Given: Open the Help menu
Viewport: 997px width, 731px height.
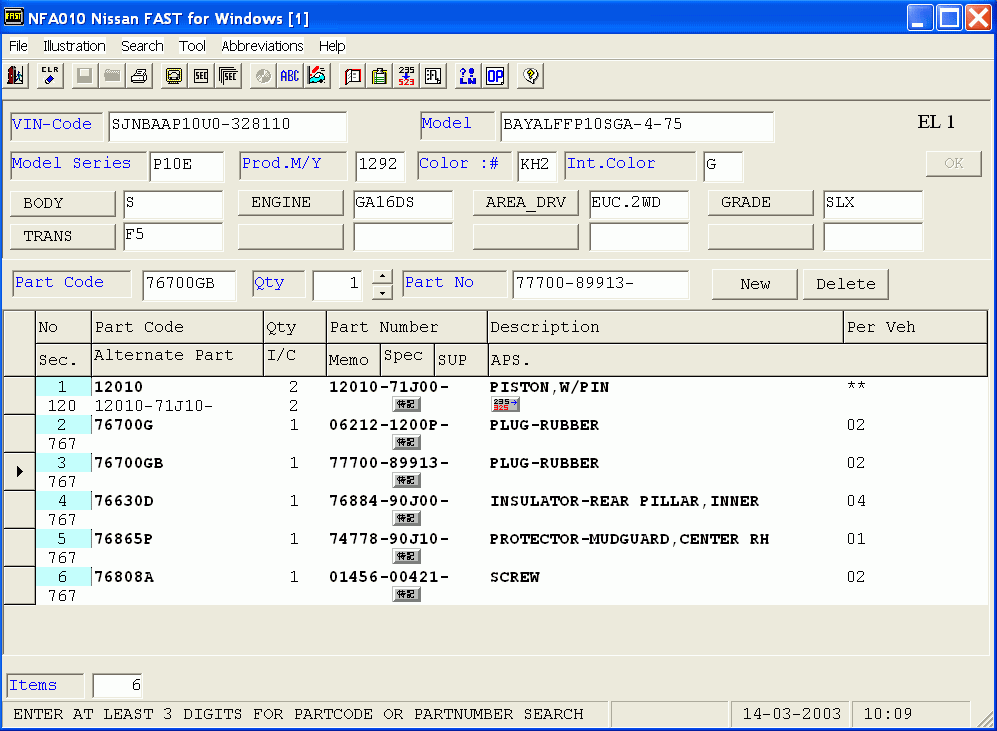Looking at the screenshot, I should coord(331,46).
